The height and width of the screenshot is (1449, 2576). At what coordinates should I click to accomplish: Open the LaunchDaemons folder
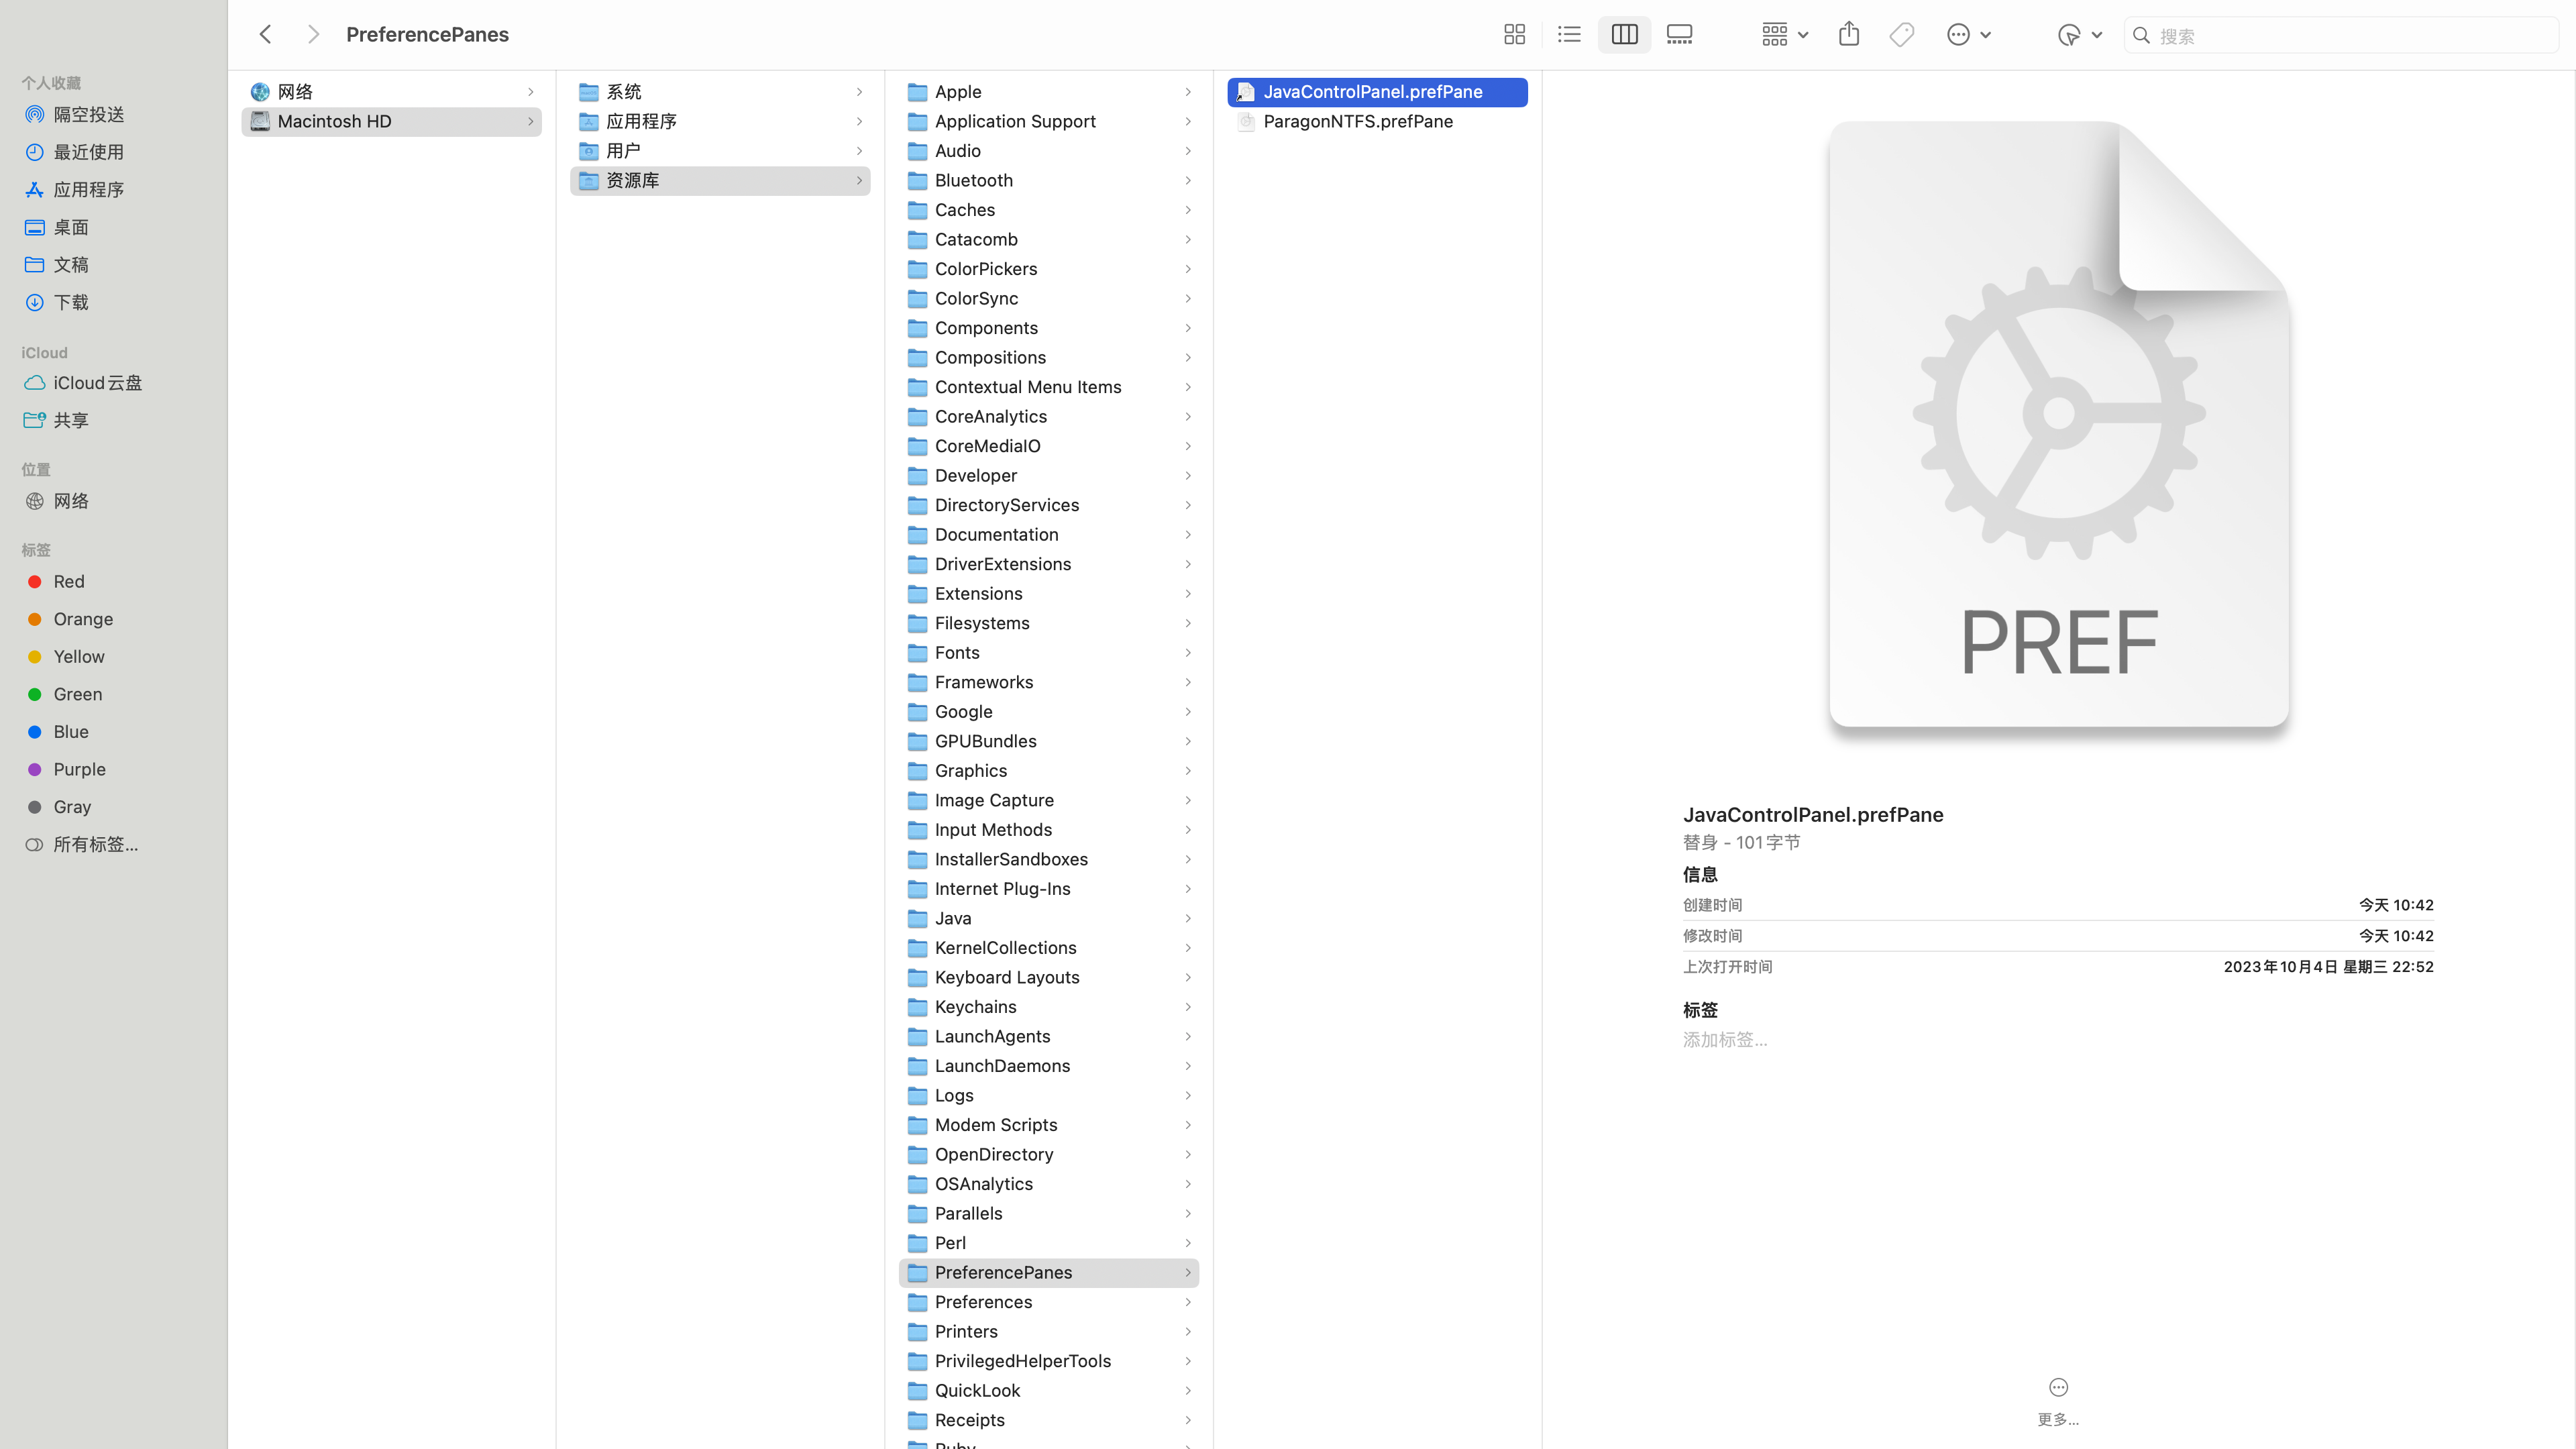[1049, 1066]
